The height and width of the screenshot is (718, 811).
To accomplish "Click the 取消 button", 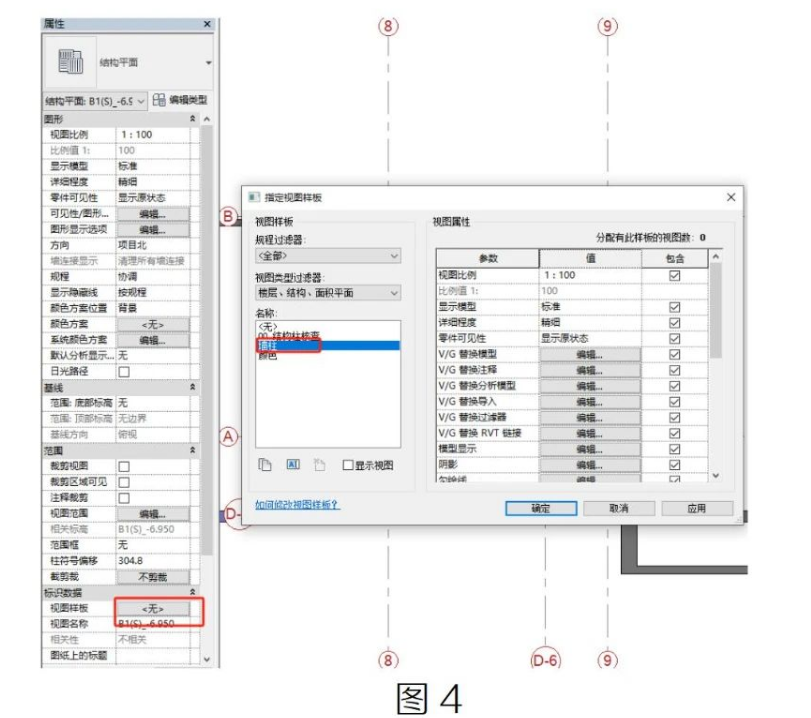I will [x=619, y=508].
